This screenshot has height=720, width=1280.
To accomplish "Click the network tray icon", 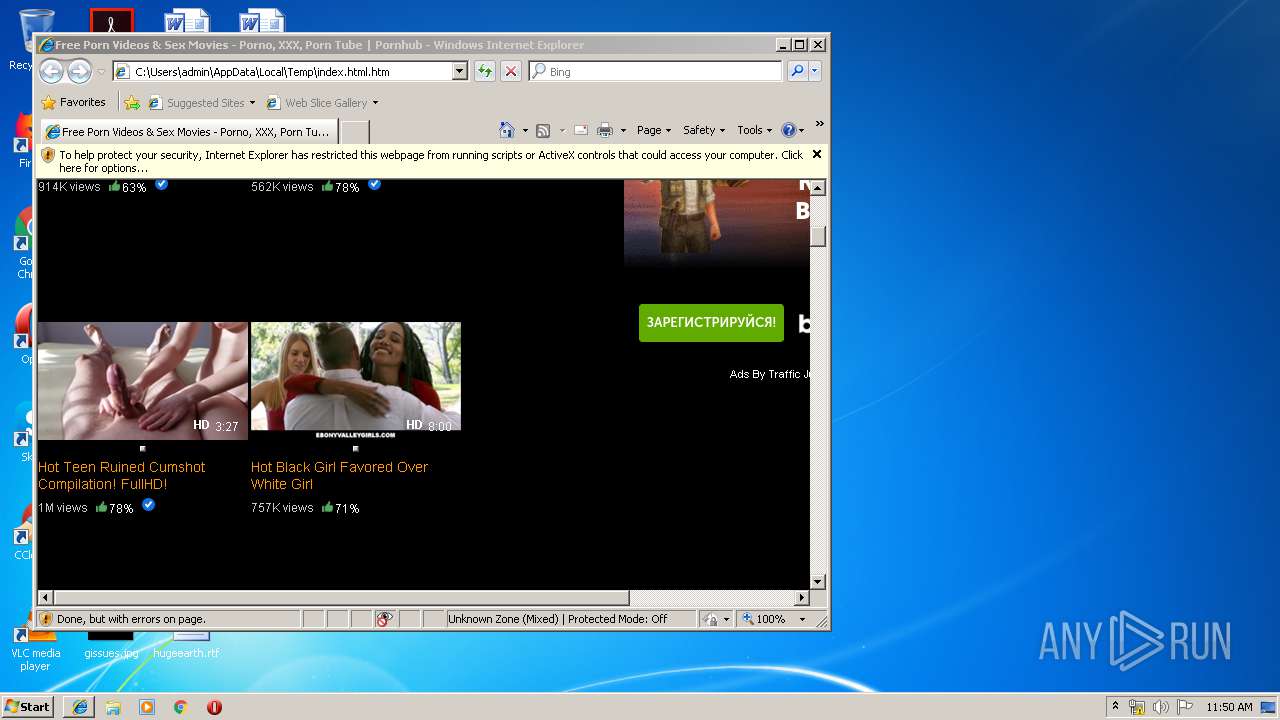I will coord(1137,707).
